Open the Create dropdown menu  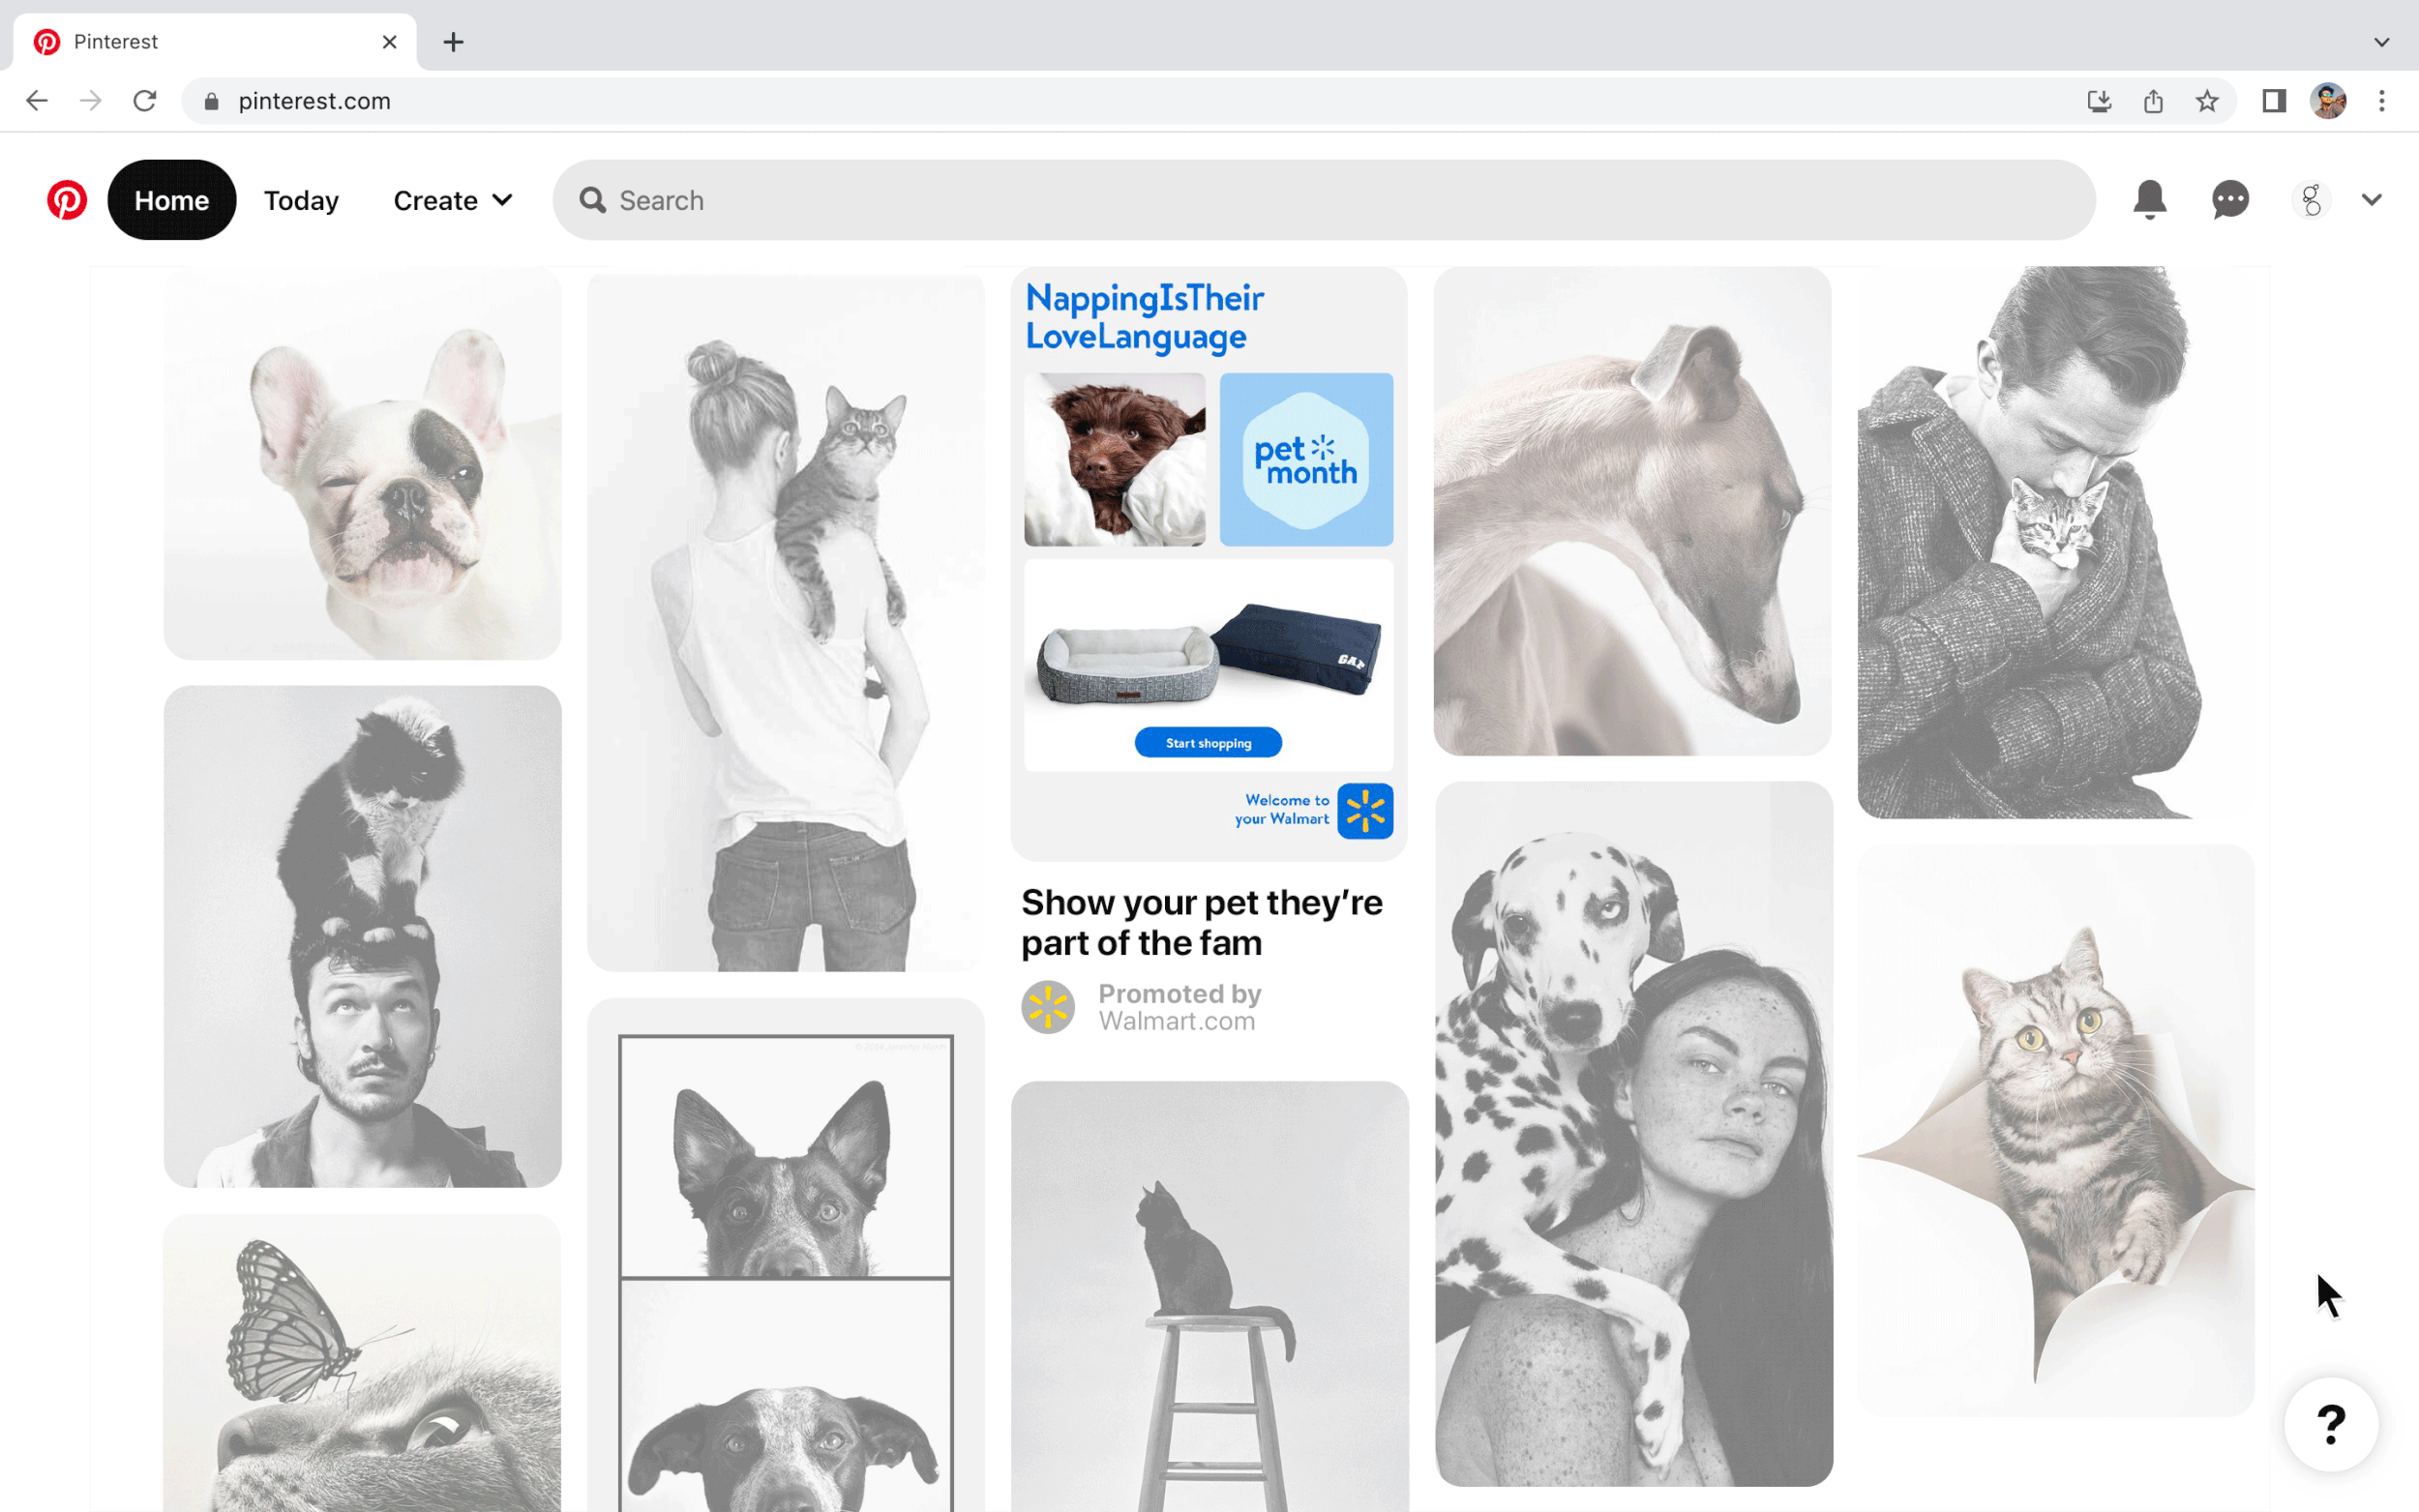[x=453, y=200]
